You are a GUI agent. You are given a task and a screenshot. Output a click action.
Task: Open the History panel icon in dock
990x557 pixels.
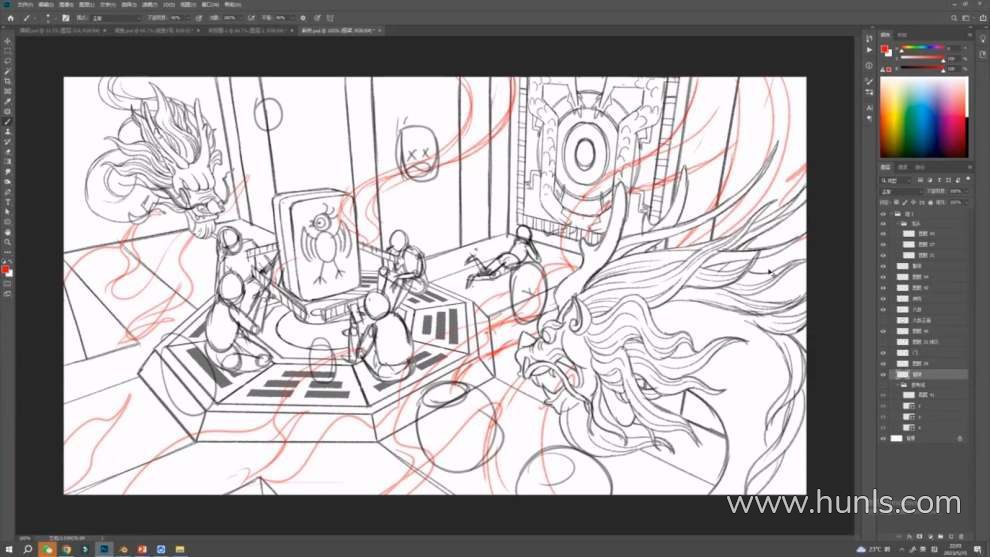(869, 39)
